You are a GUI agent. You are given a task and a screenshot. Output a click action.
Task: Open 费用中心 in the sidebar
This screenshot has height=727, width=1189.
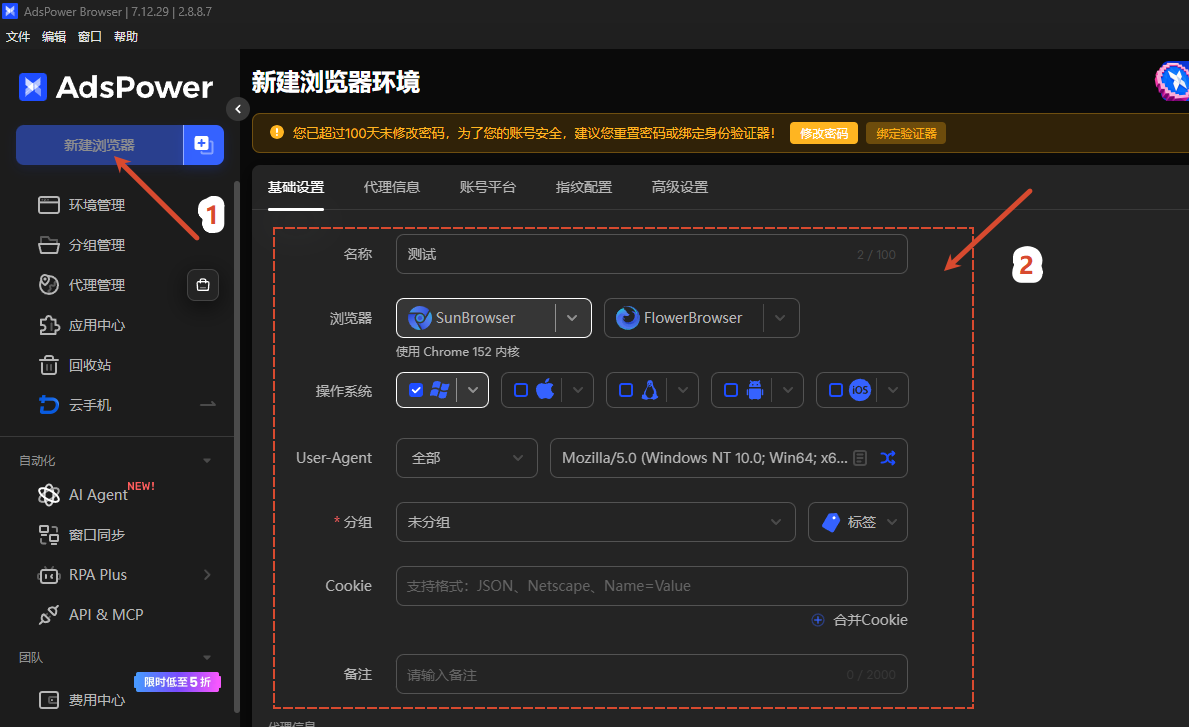coord(97,700)
